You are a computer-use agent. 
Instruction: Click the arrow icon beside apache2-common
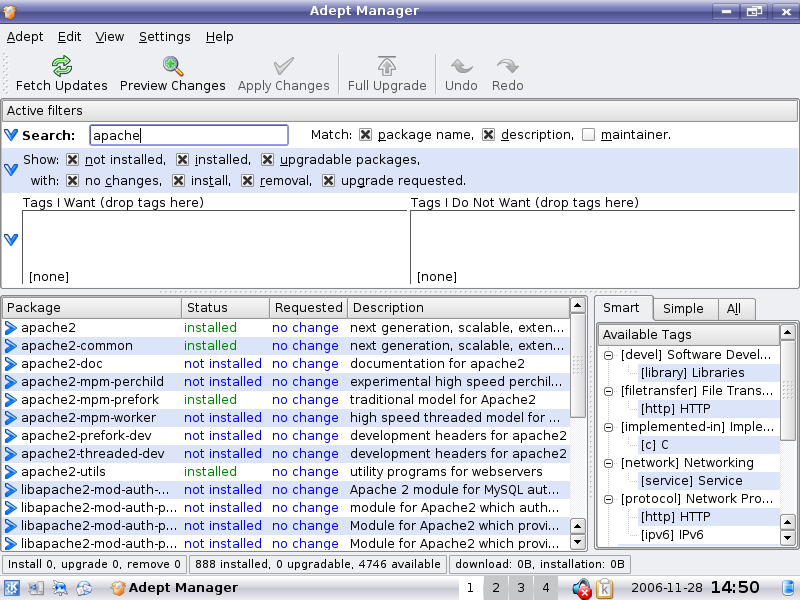[11, 346]
